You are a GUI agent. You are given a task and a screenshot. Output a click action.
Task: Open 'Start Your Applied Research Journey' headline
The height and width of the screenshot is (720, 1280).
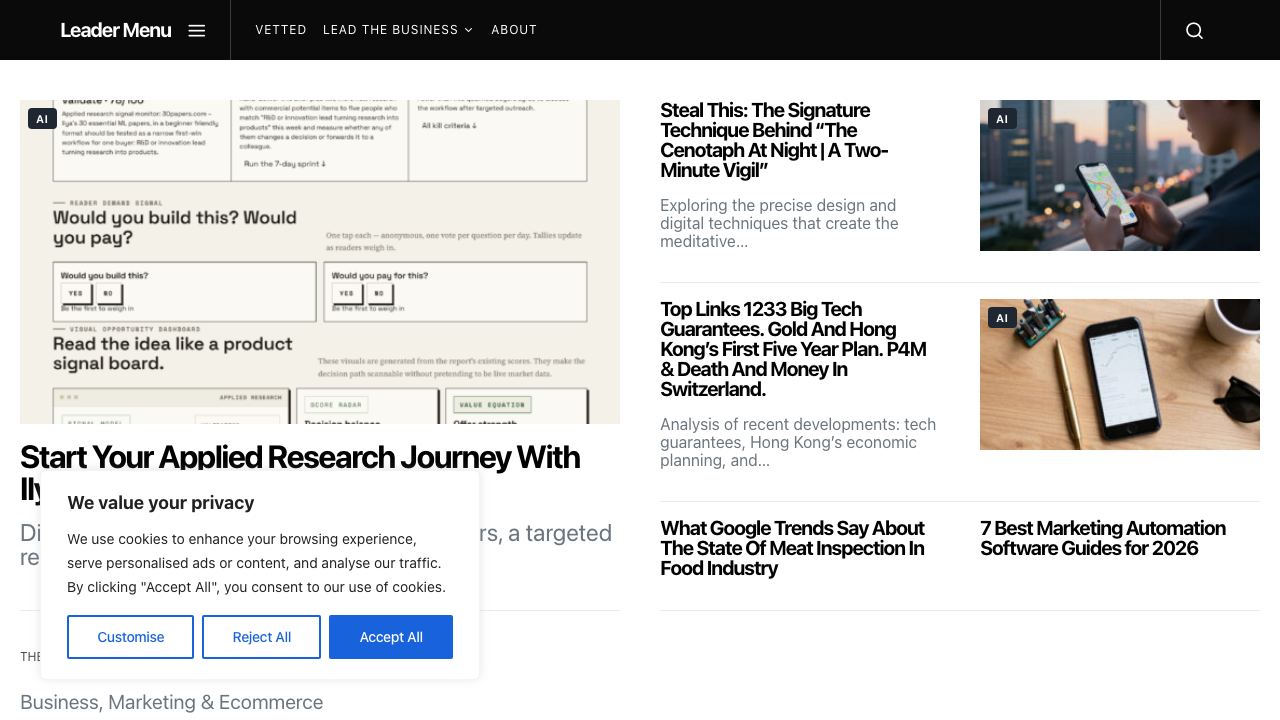(x=300, y=457)
